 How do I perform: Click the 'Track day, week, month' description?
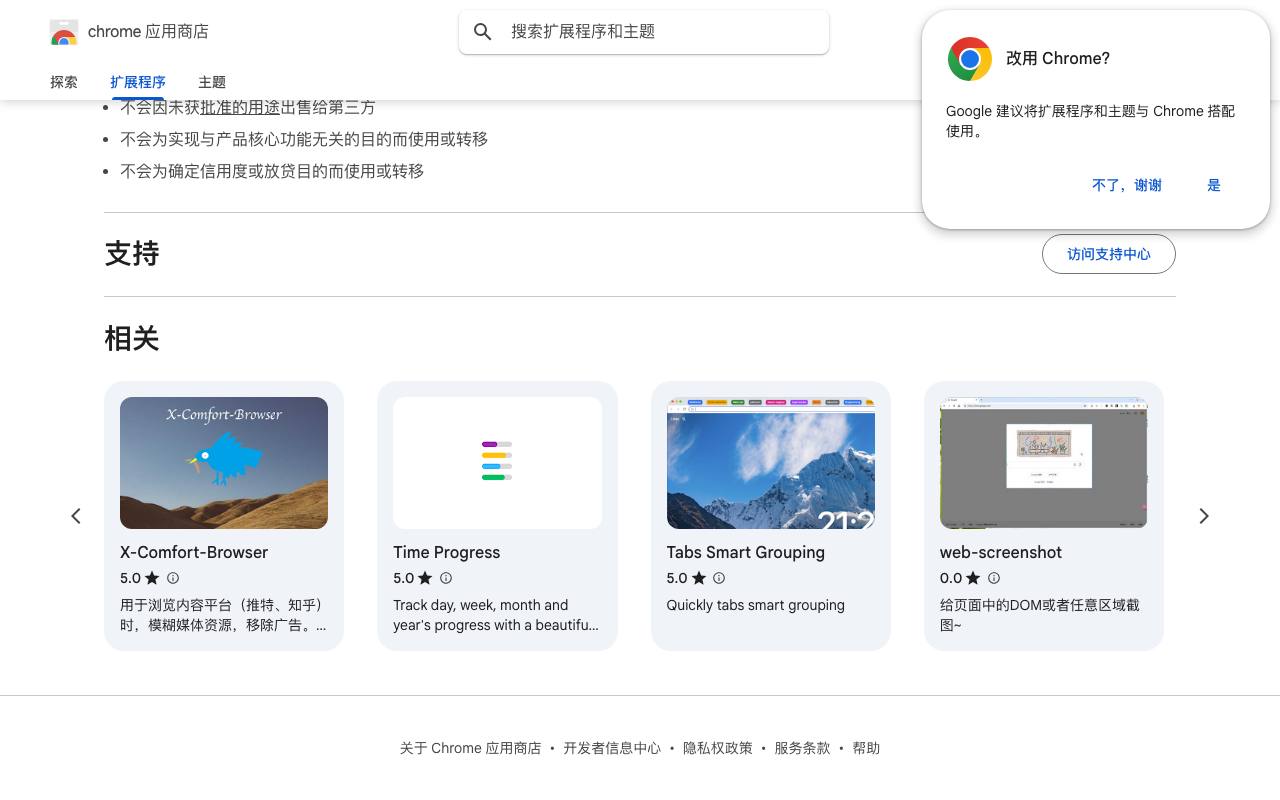pyautogui.click(x=496, y=615)
